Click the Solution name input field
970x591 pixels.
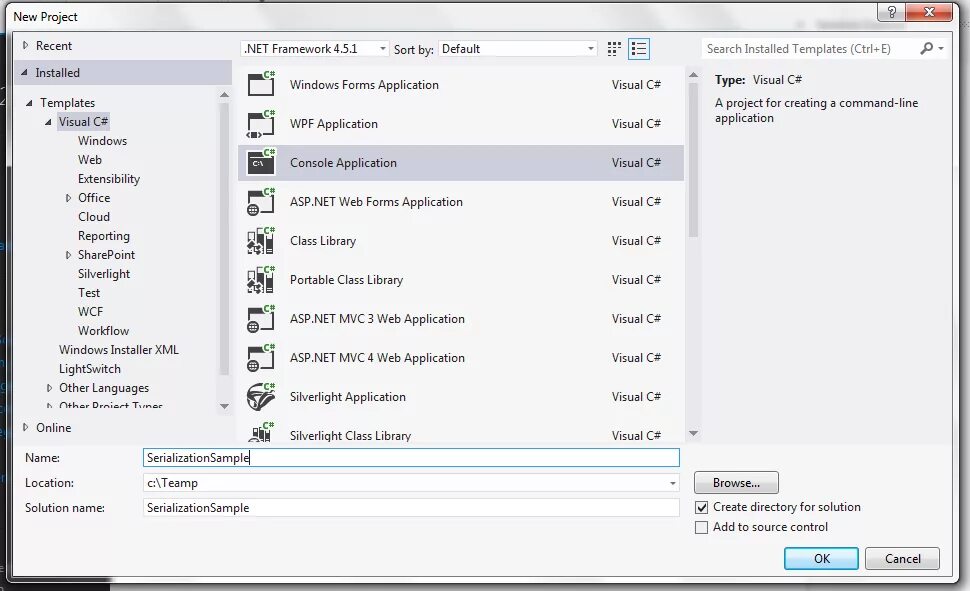pyautogui.click(x=411, y=507)
